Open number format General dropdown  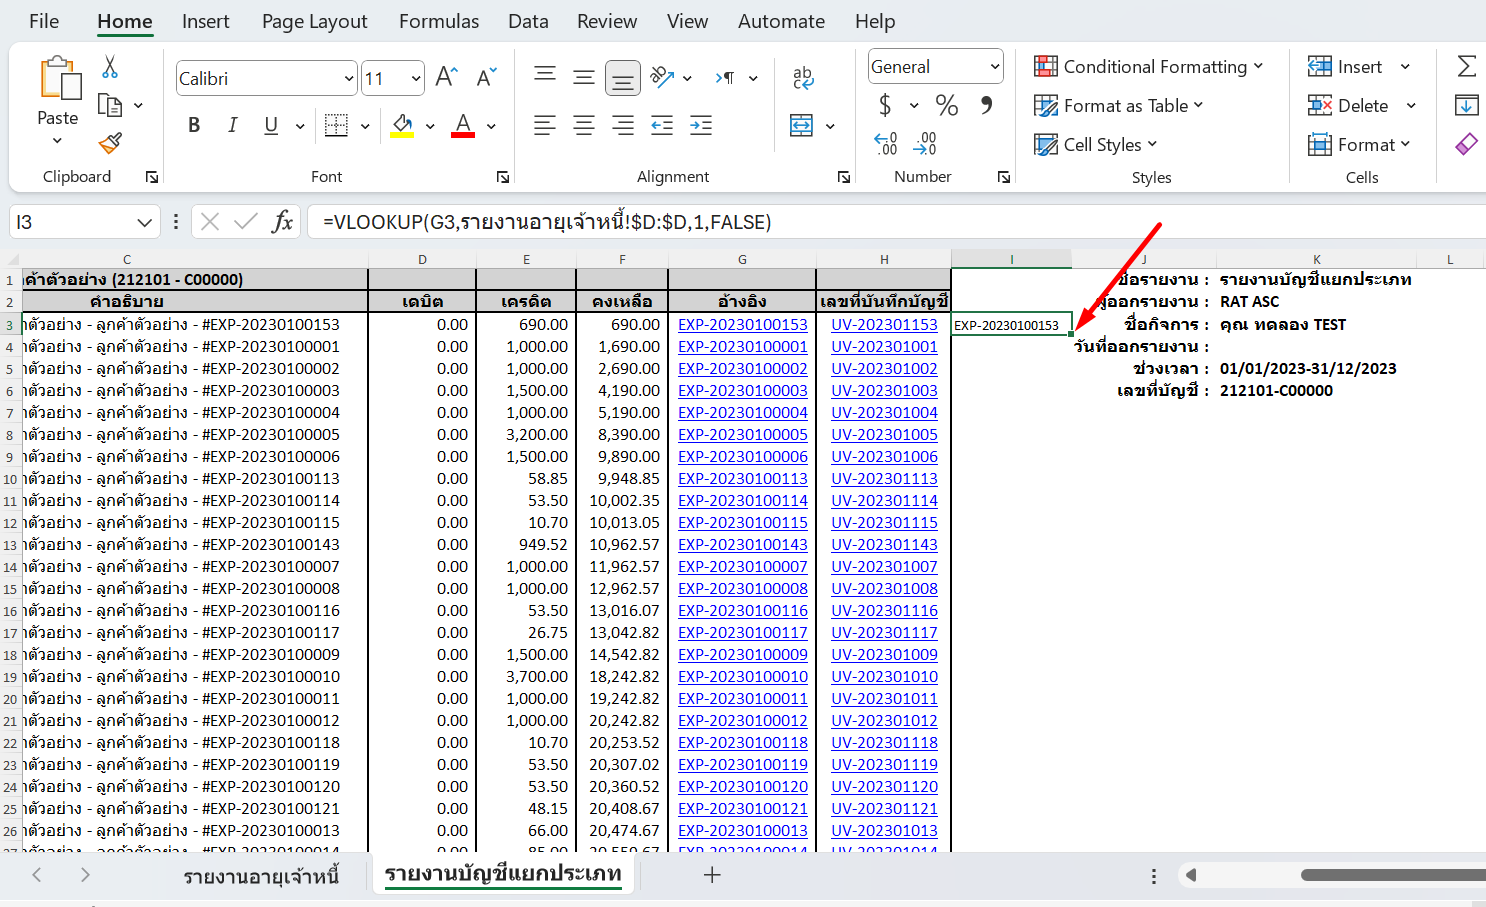994,67
